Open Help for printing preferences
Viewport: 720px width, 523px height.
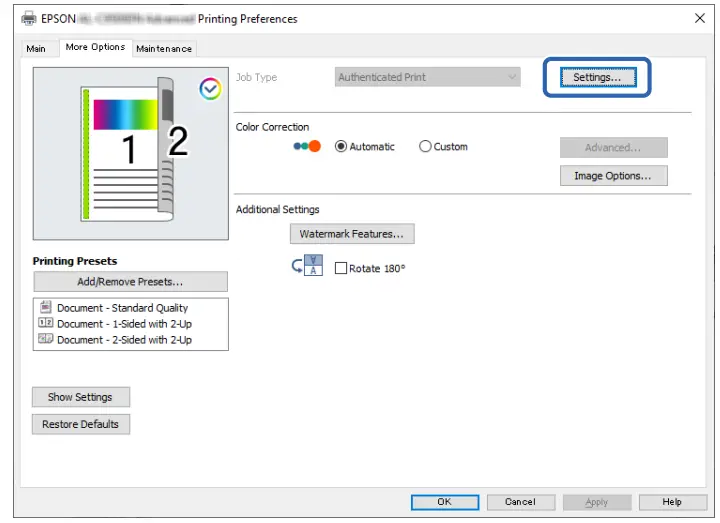(673, 502)
